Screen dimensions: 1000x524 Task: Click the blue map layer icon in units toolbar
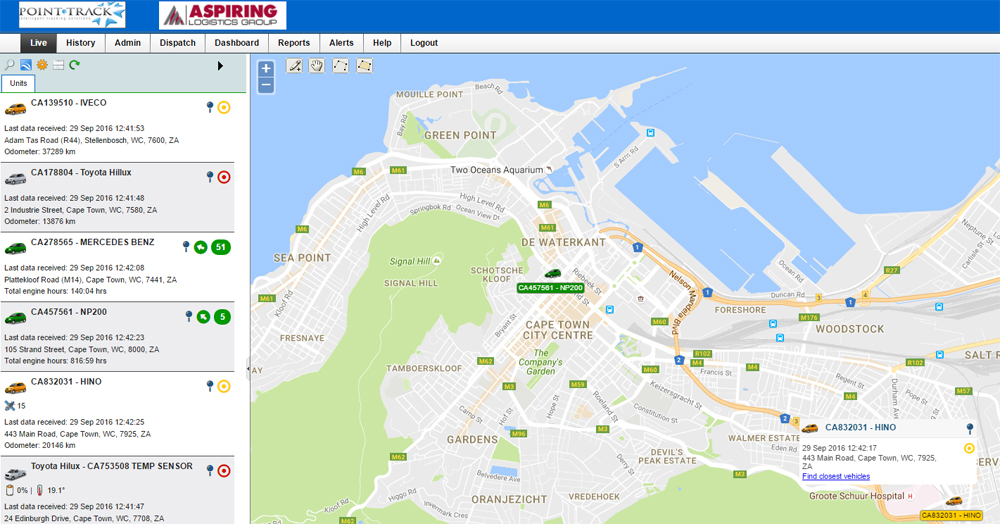point(26,65)
